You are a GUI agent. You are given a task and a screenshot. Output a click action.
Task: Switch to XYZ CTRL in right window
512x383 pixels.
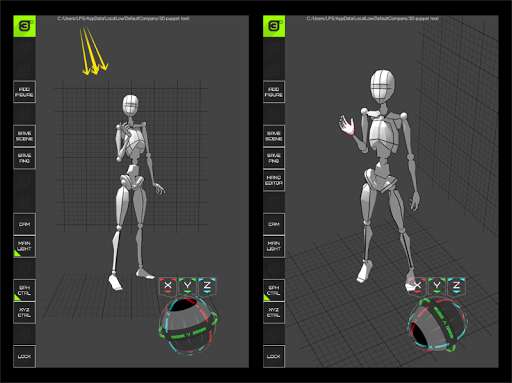click(274, 312)
